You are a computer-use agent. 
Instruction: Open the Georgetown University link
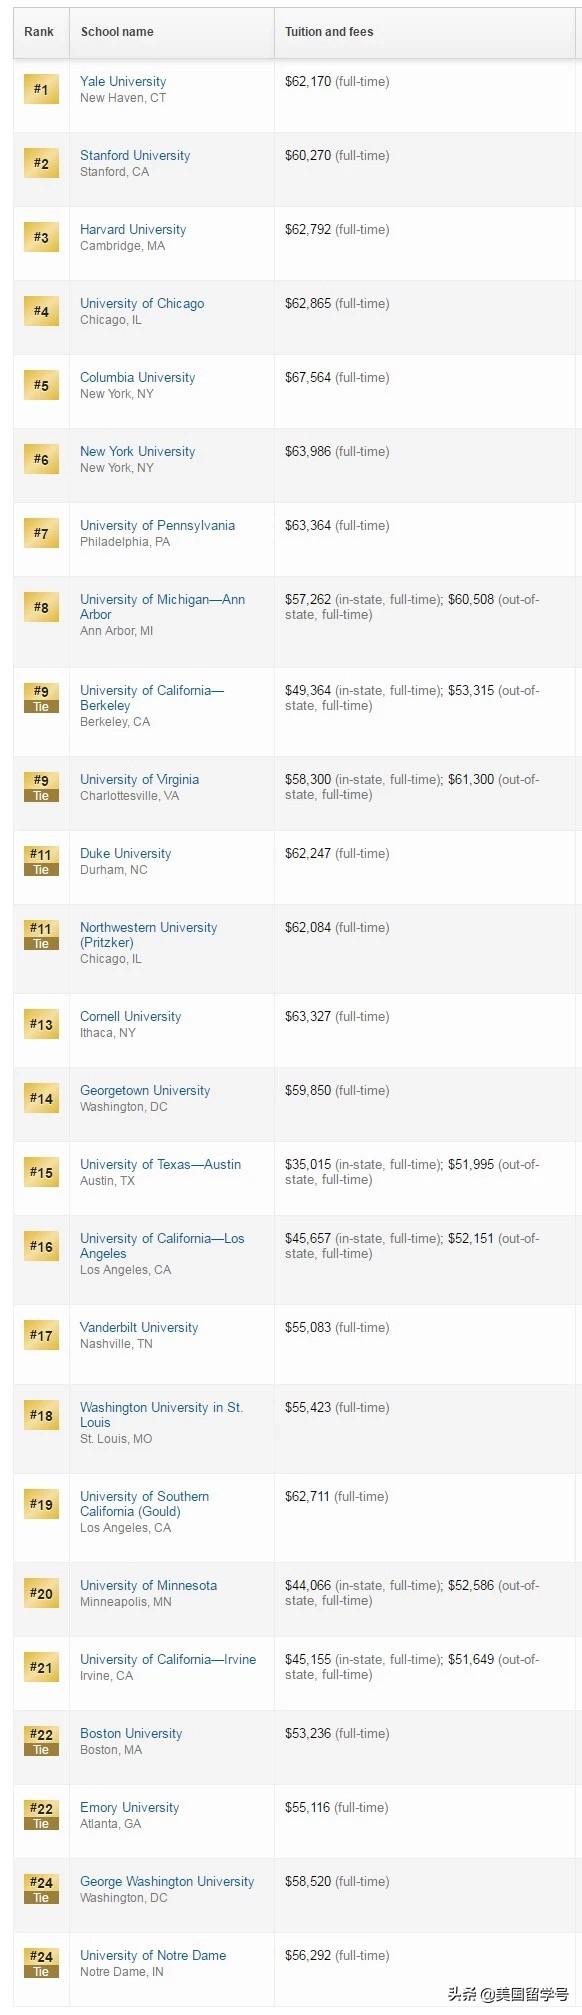click(x=145, y=1090)
